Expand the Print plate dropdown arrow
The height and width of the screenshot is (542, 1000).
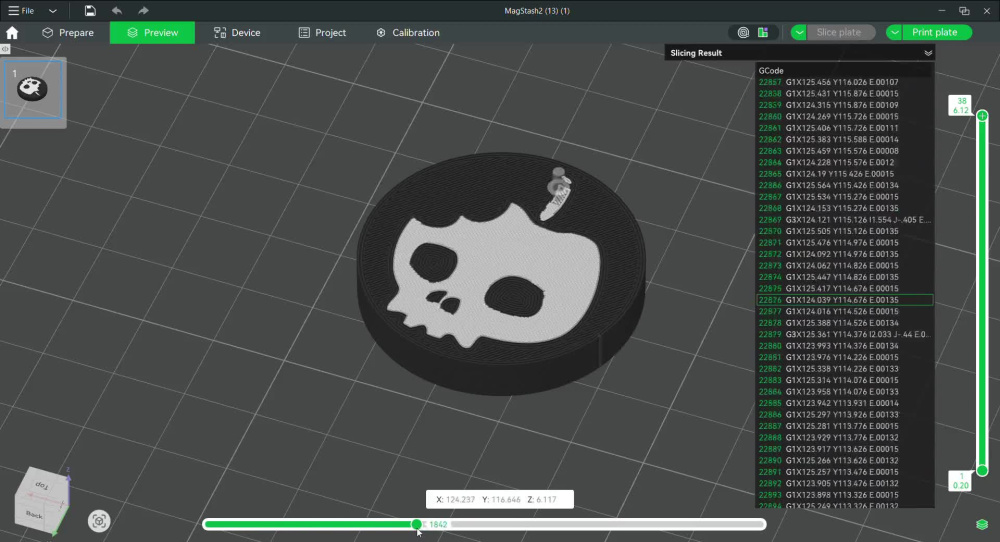(x=894, y=33)
